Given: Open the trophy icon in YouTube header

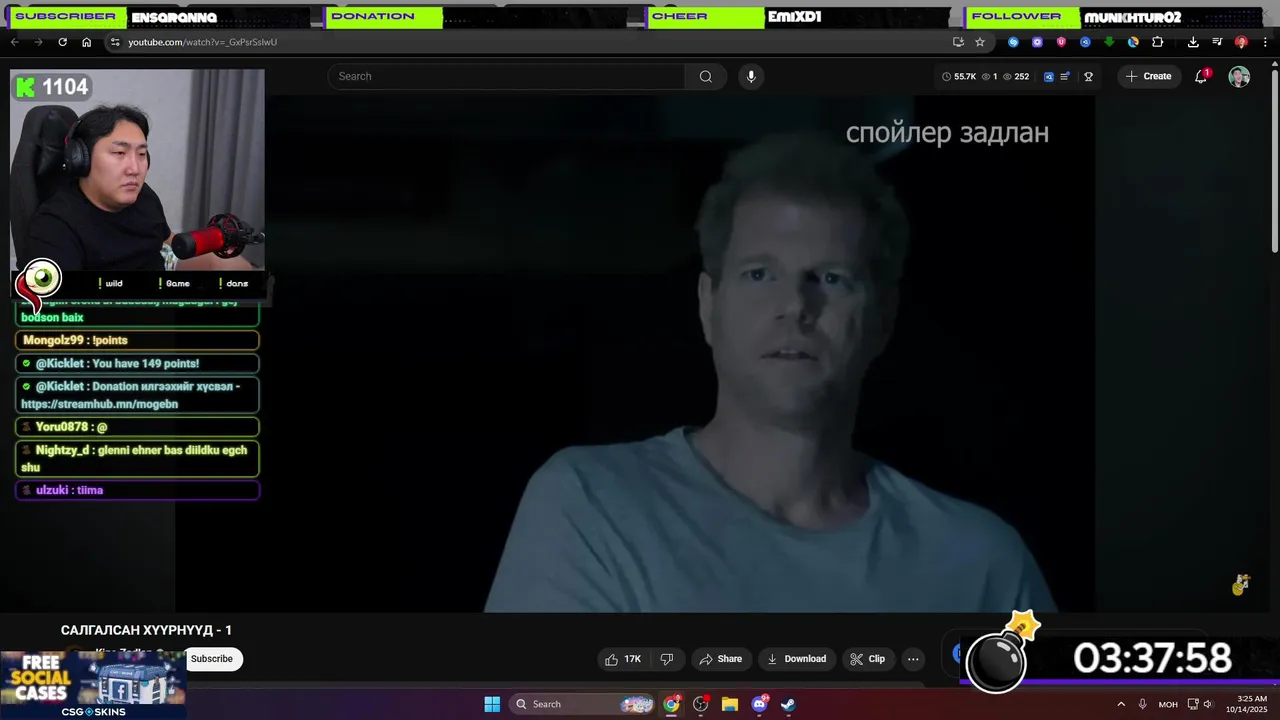Looking at the screenshot, I should pos(1089,76).
